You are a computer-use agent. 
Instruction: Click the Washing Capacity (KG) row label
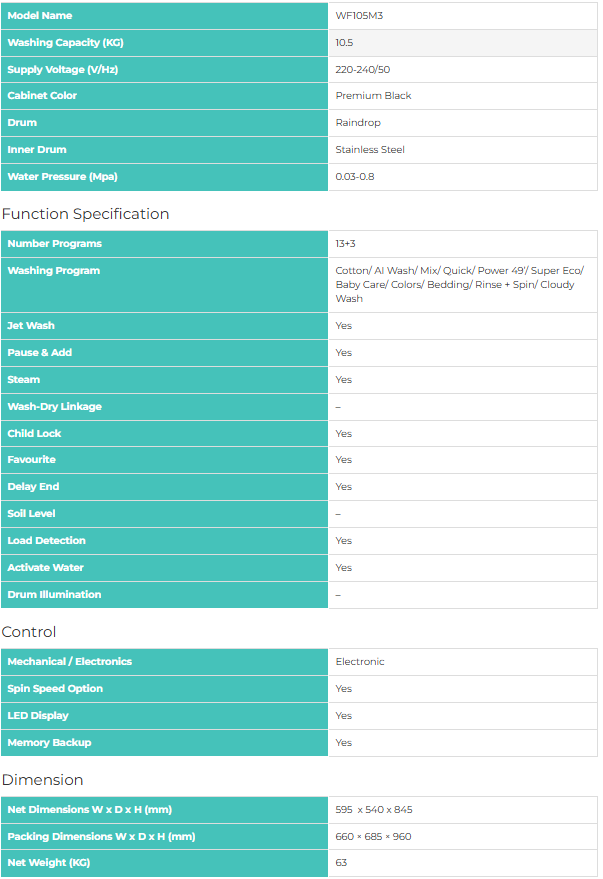coord(65,43)
